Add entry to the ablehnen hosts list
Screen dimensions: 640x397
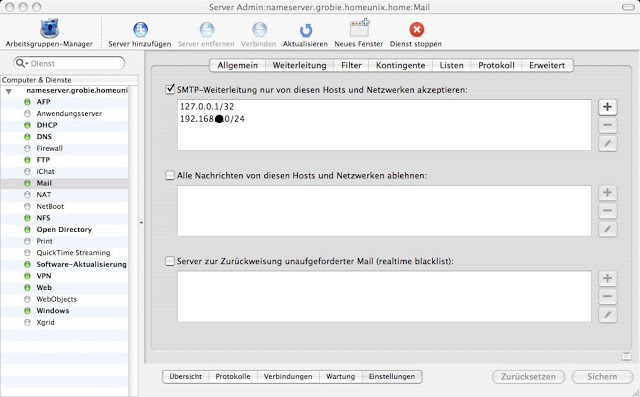click(x=607, y=193)
